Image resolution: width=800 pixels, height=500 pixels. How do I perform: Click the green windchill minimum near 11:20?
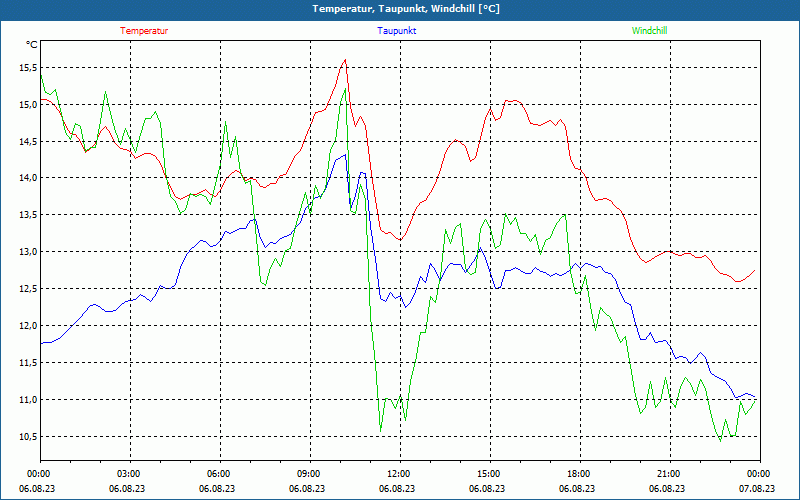381,431
